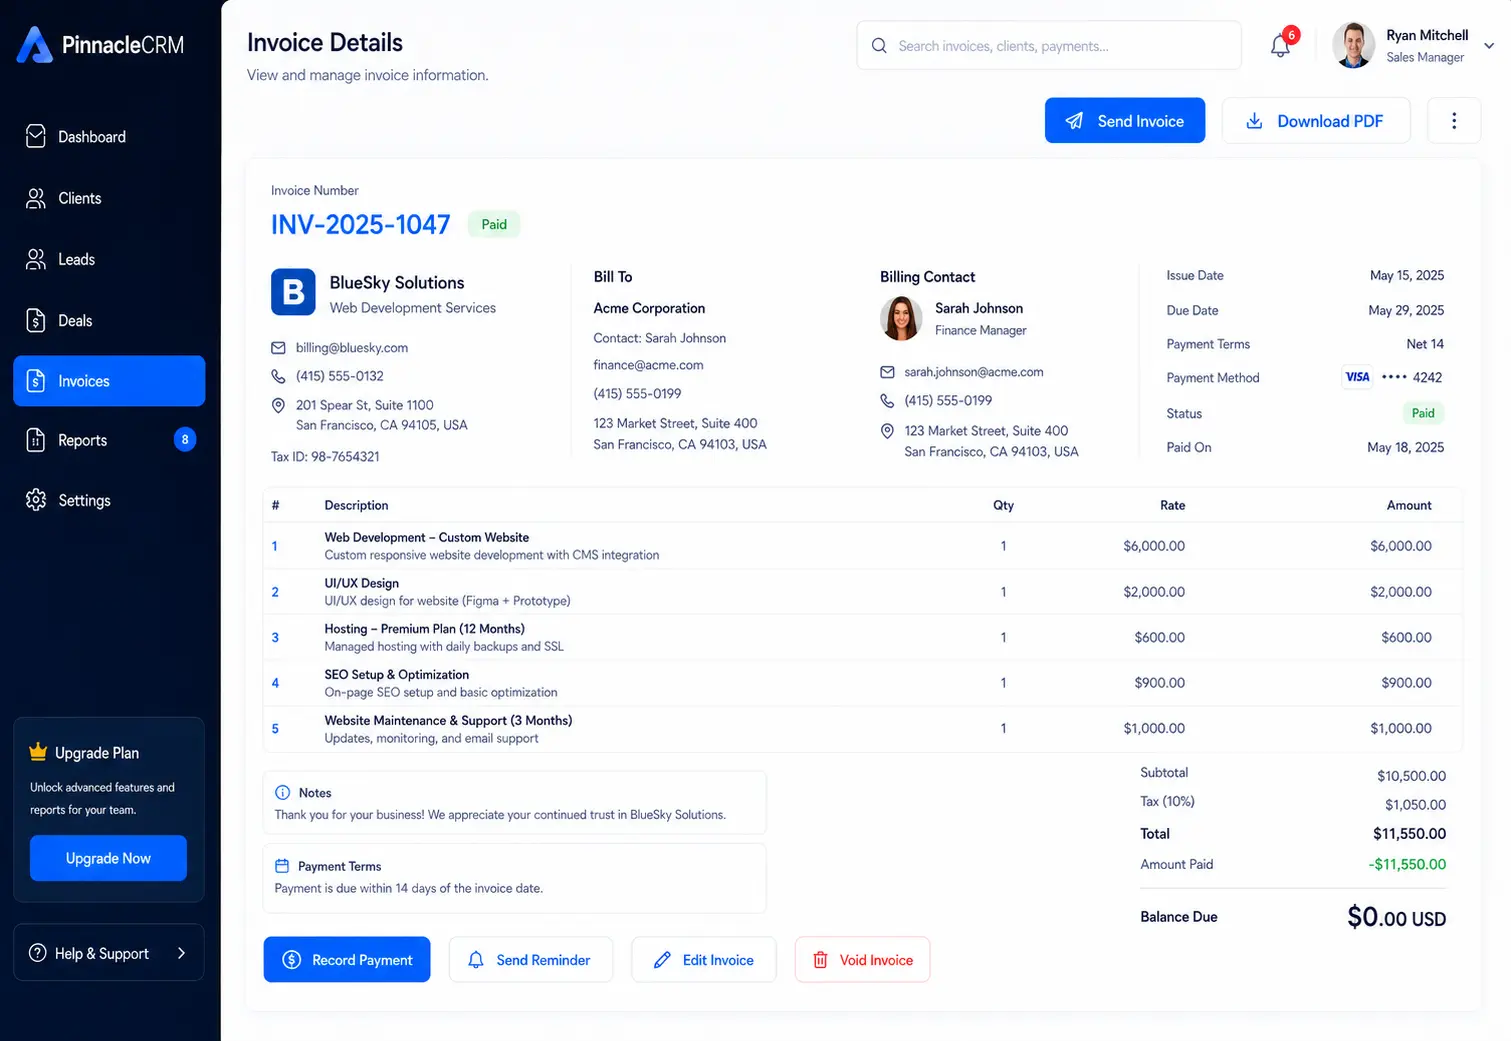Click the Upgrade Now button
This screenshot has height=1041, width=1511.
coord(108,858)
